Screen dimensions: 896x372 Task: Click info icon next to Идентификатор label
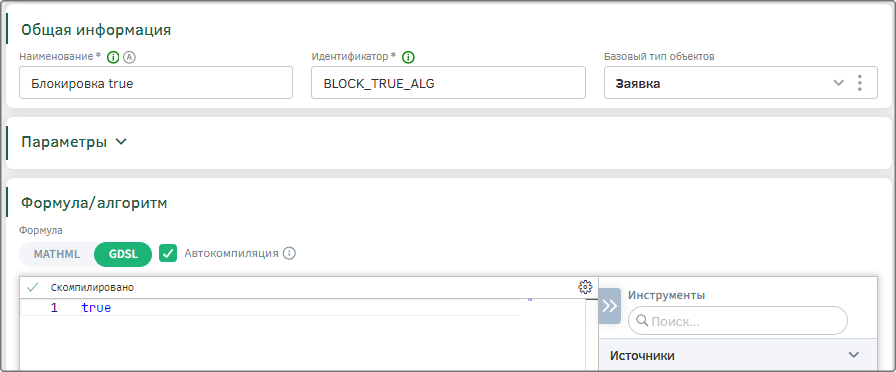click(x=408, y=57)
